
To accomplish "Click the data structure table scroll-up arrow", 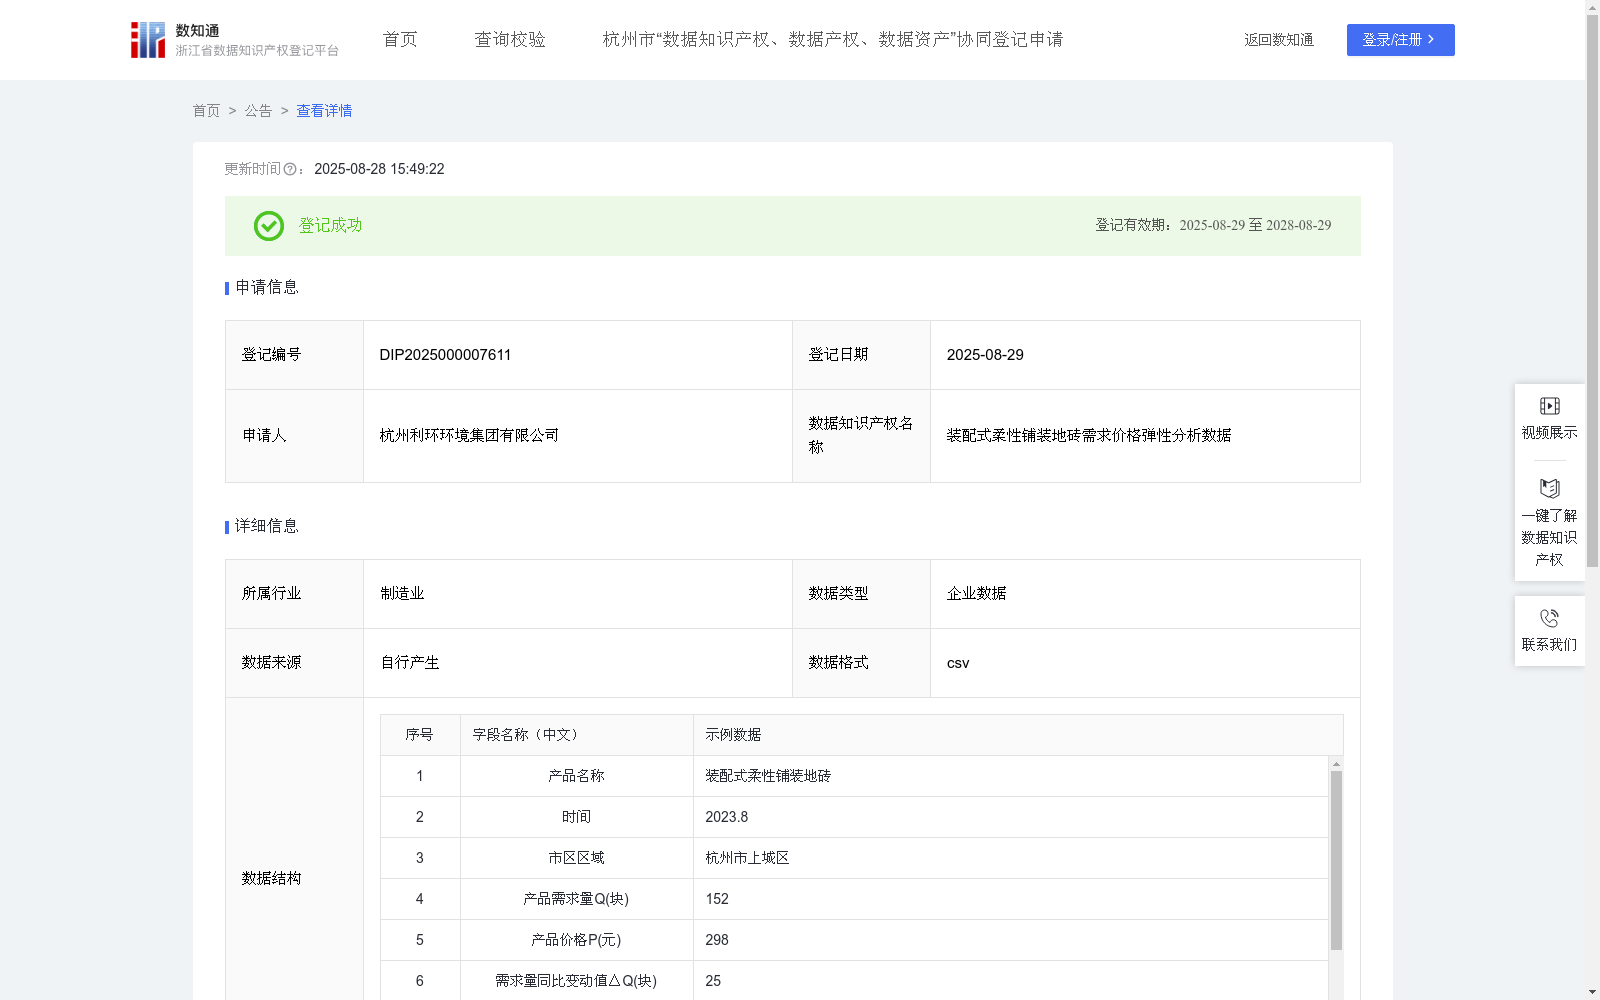I will (1336, 764).
